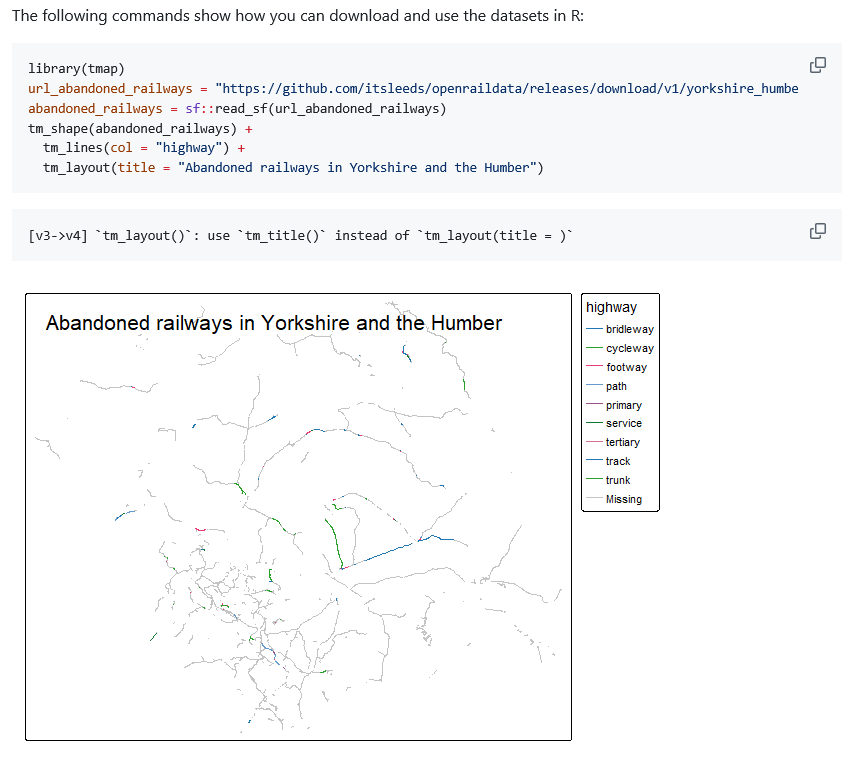
Task: Click the tm_title() warning message text
Action: [300, 235]
